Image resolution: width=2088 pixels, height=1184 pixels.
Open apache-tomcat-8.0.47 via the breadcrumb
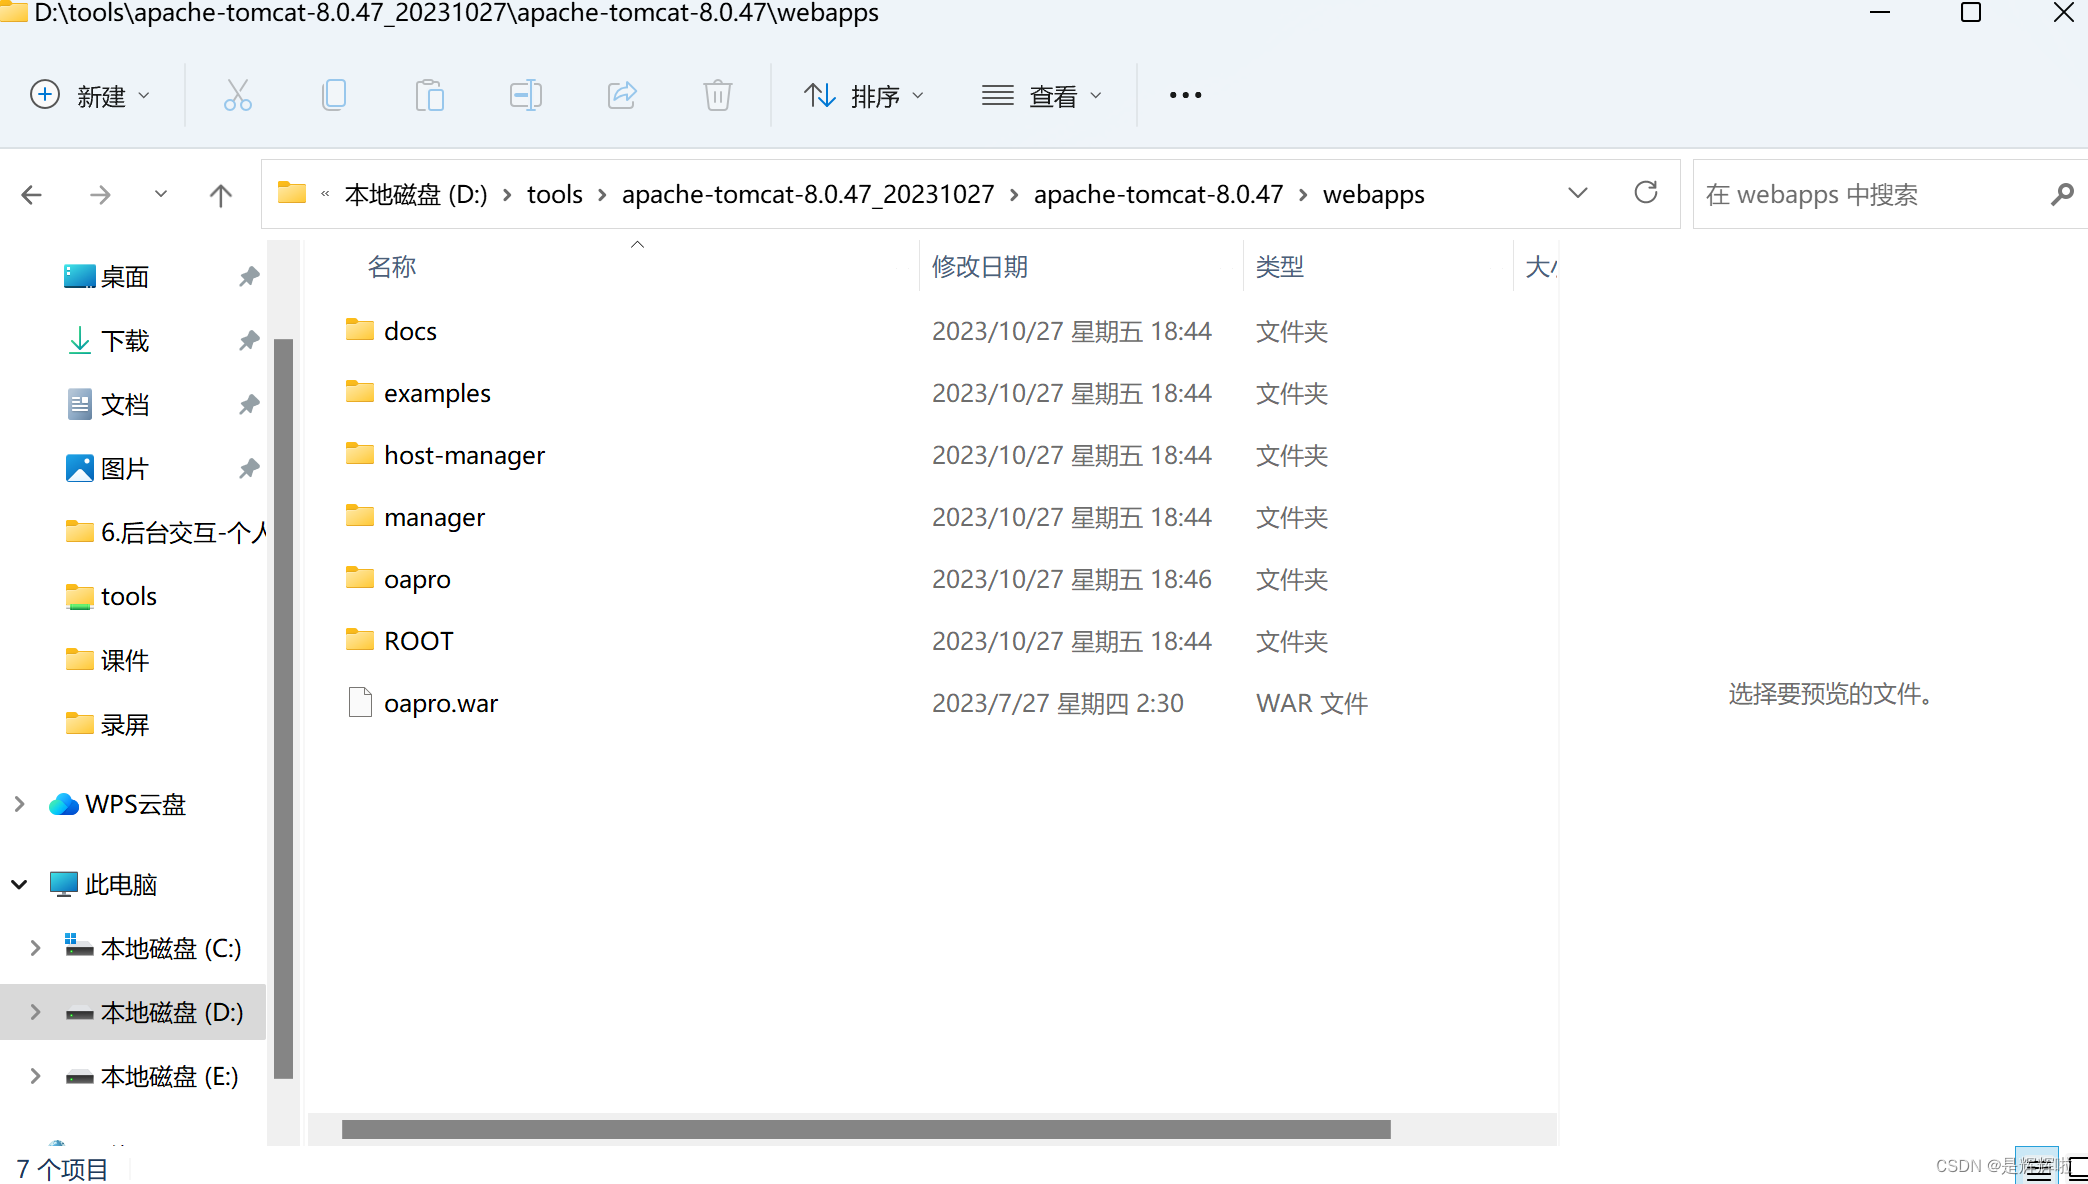pos(1158,194)
